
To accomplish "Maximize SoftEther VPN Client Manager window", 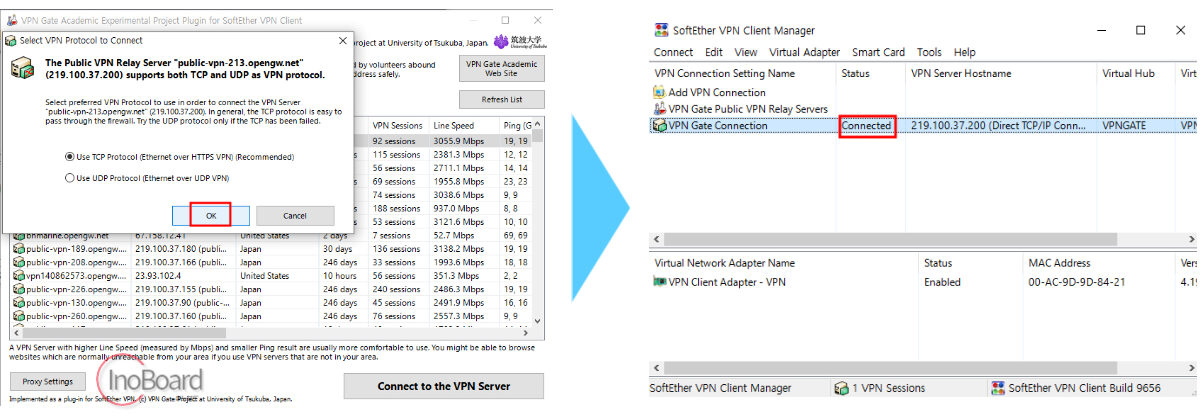I will pyautogui.click(x=1141, y=30).
